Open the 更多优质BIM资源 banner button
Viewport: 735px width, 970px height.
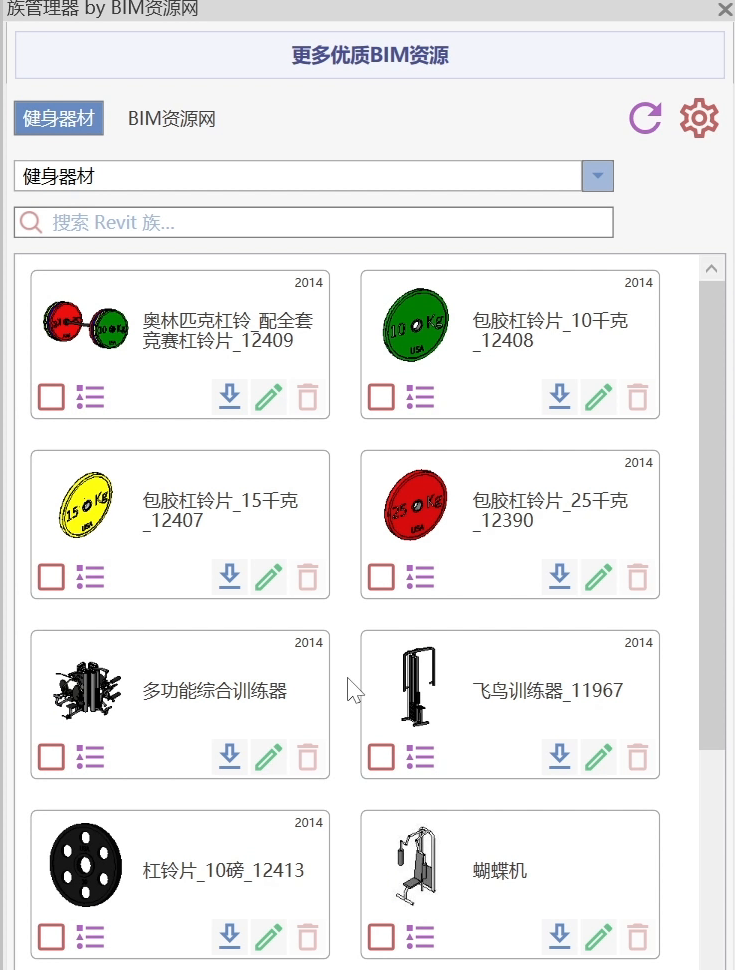point(370,55)
